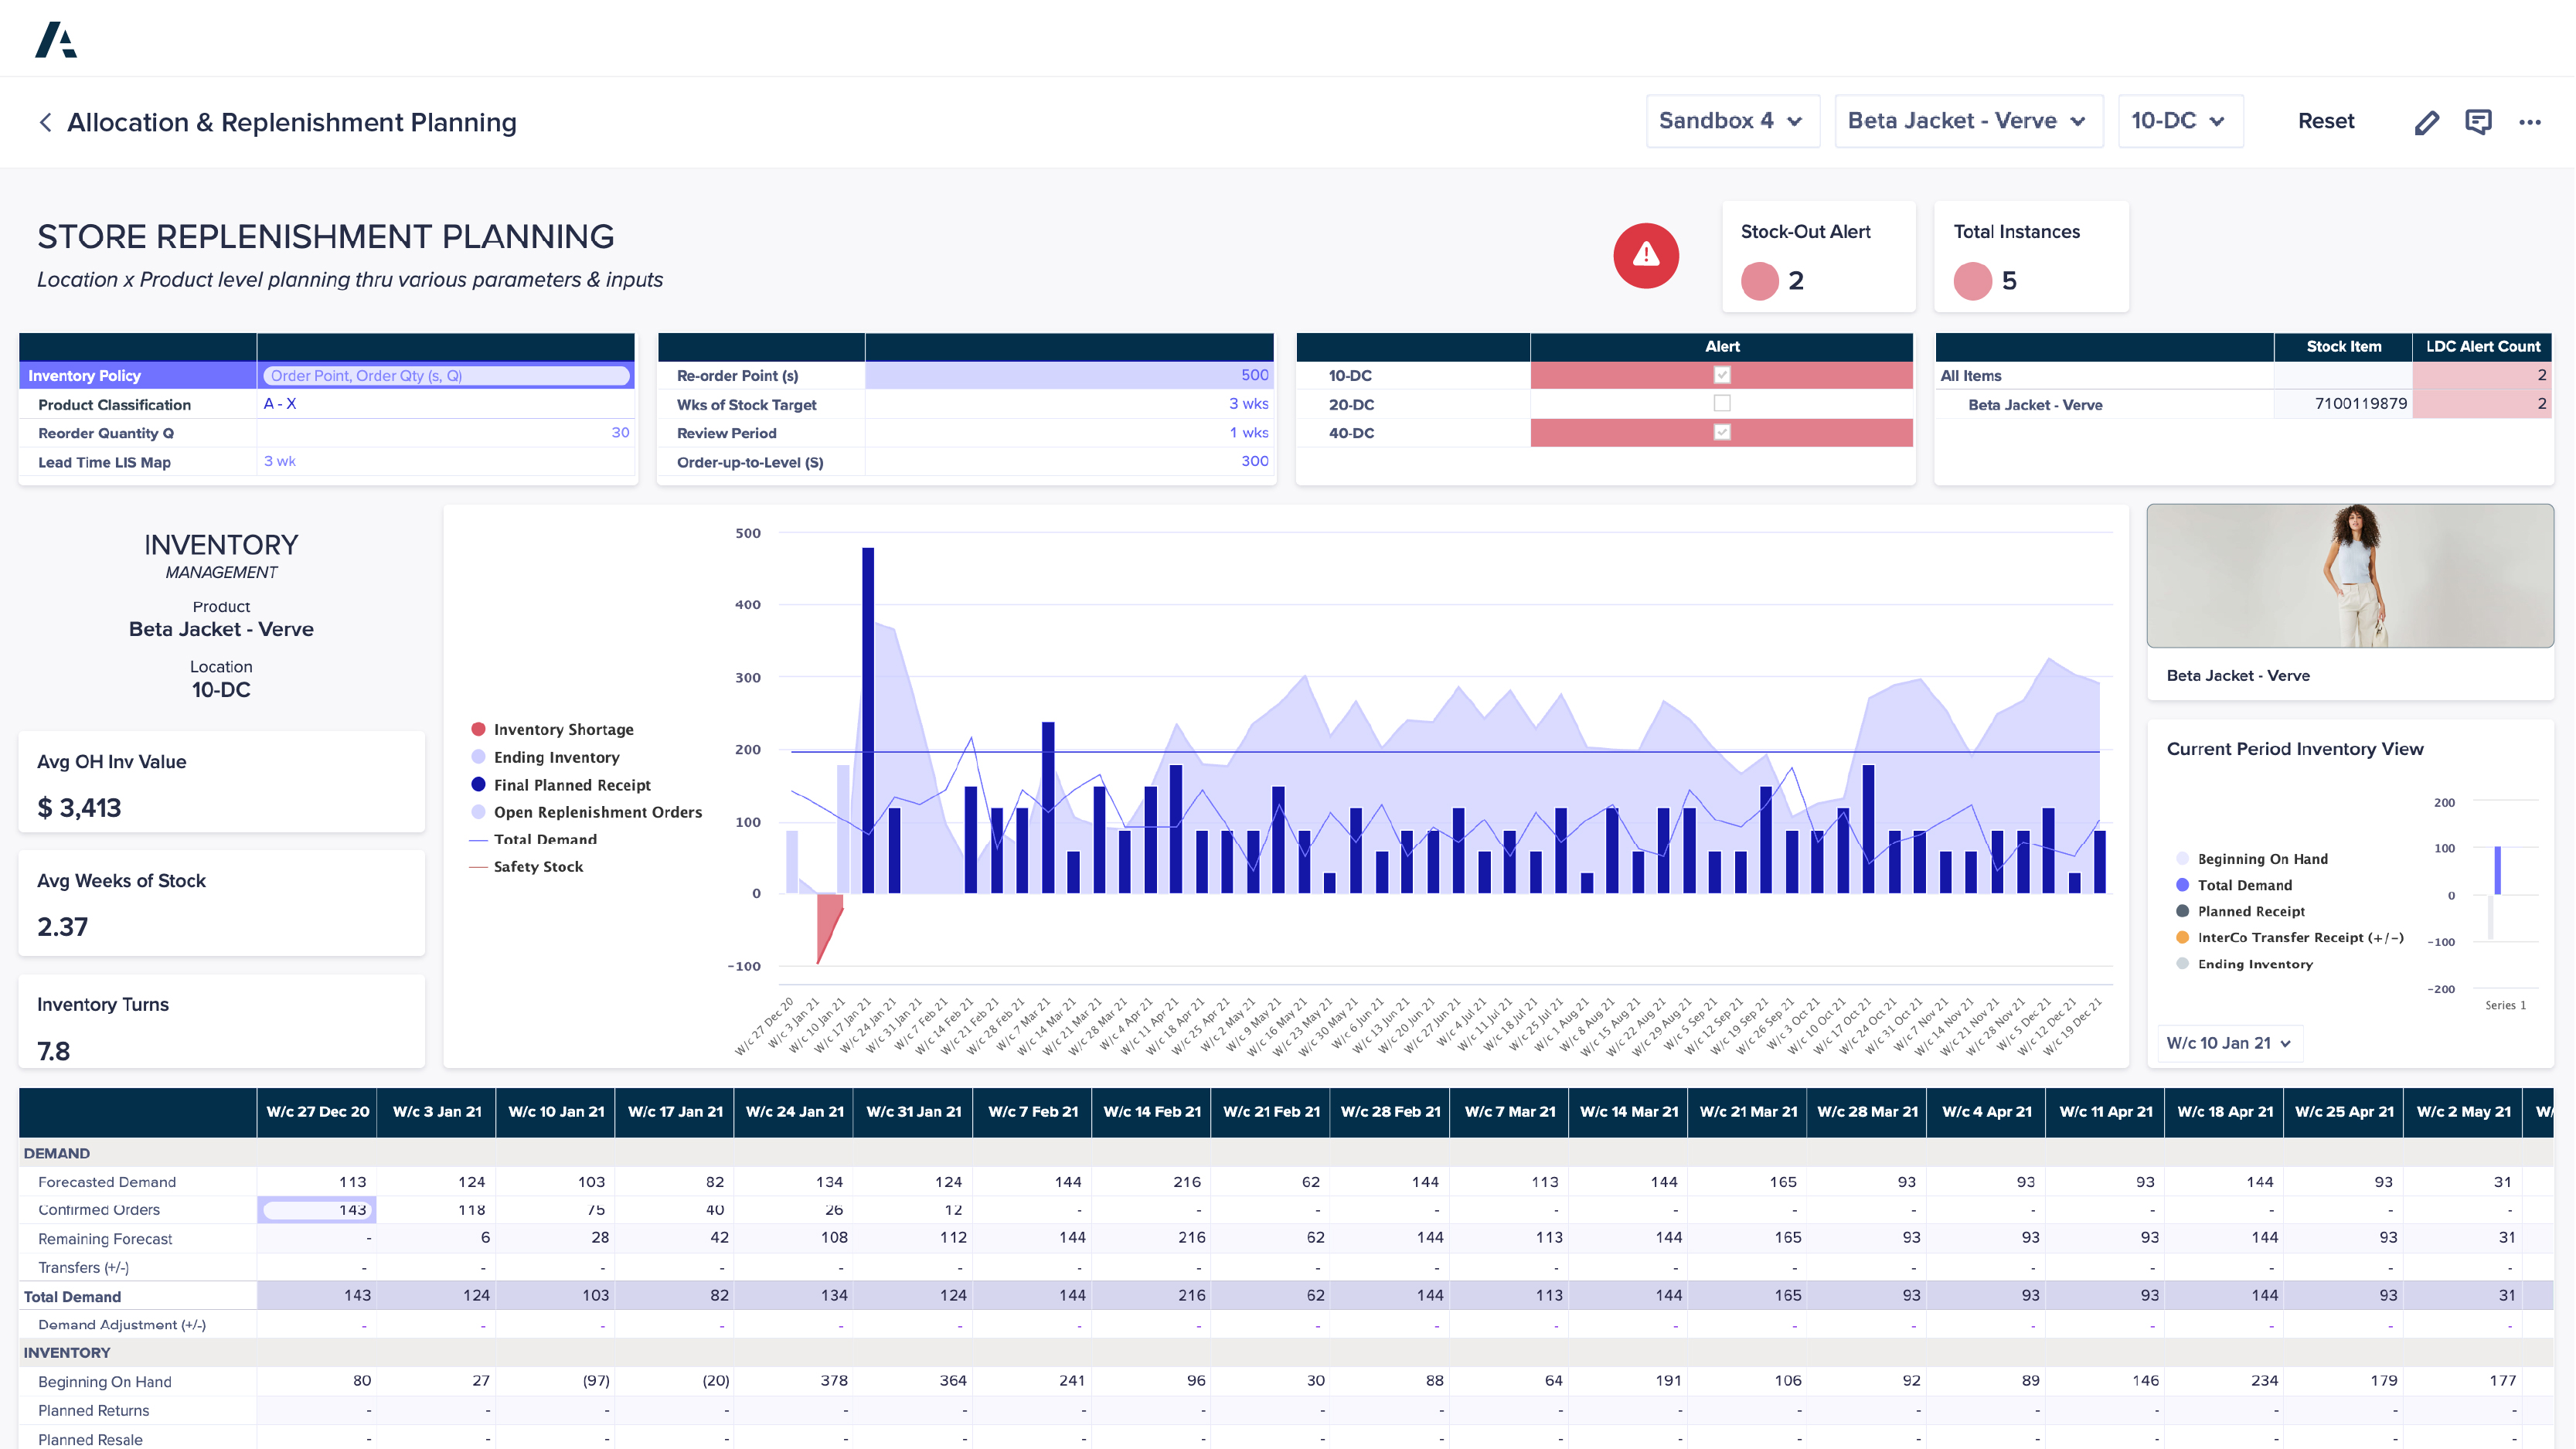This screenshot has height=1449, width=2576.
Task: Uncheck the 10-DC alert checkbox
Action: pyautogui.click(x=1721, y=375)
